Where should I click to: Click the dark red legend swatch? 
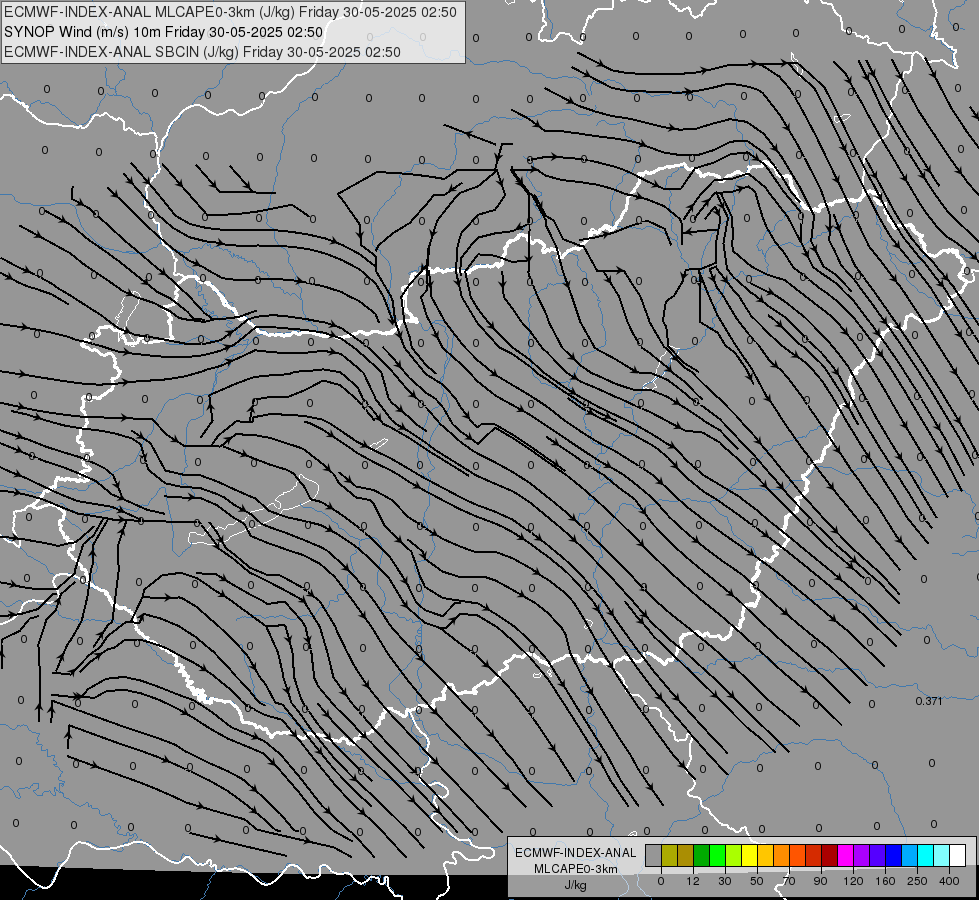click(829, 855)
